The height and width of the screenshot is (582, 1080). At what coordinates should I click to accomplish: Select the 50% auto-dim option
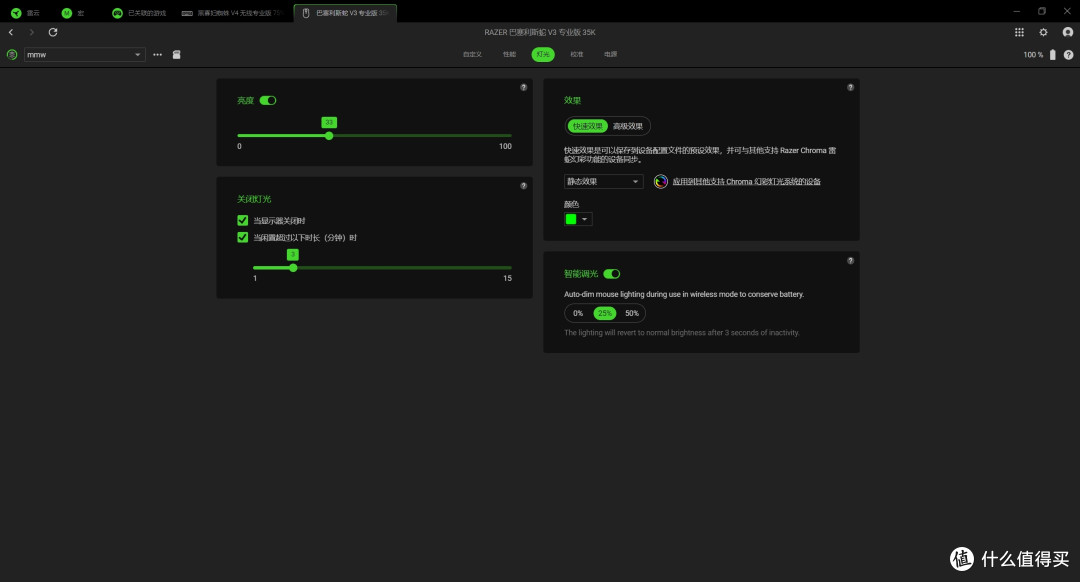(x=632, y=313)
